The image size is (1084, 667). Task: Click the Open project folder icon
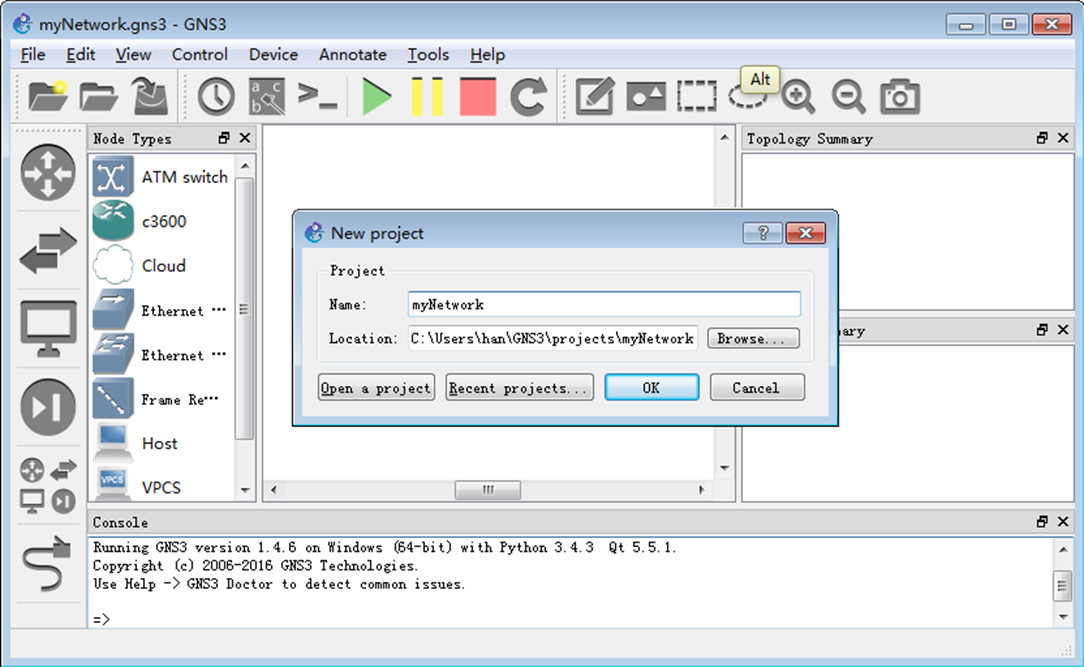point(98,97)
